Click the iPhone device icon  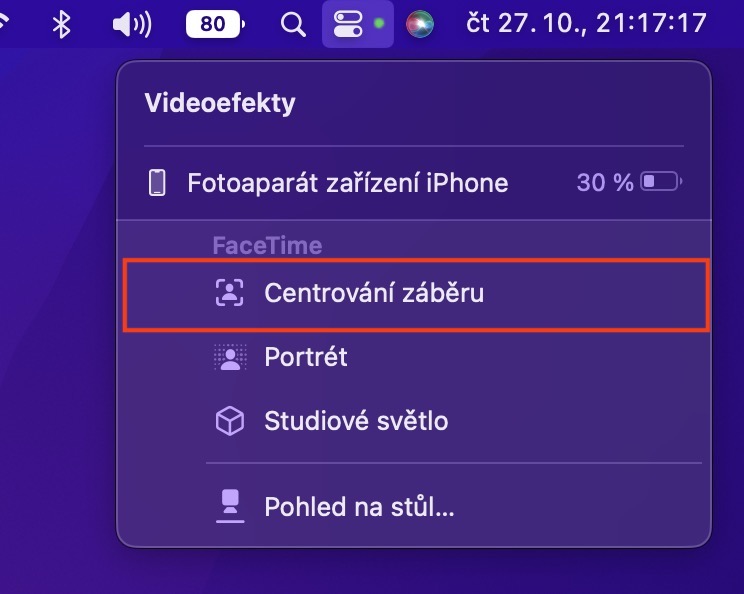[x=157, y=183]
